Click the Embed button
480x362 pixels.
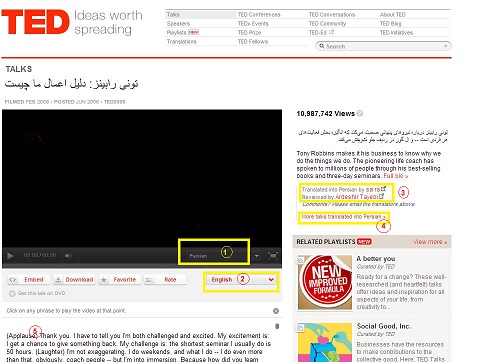29,280
